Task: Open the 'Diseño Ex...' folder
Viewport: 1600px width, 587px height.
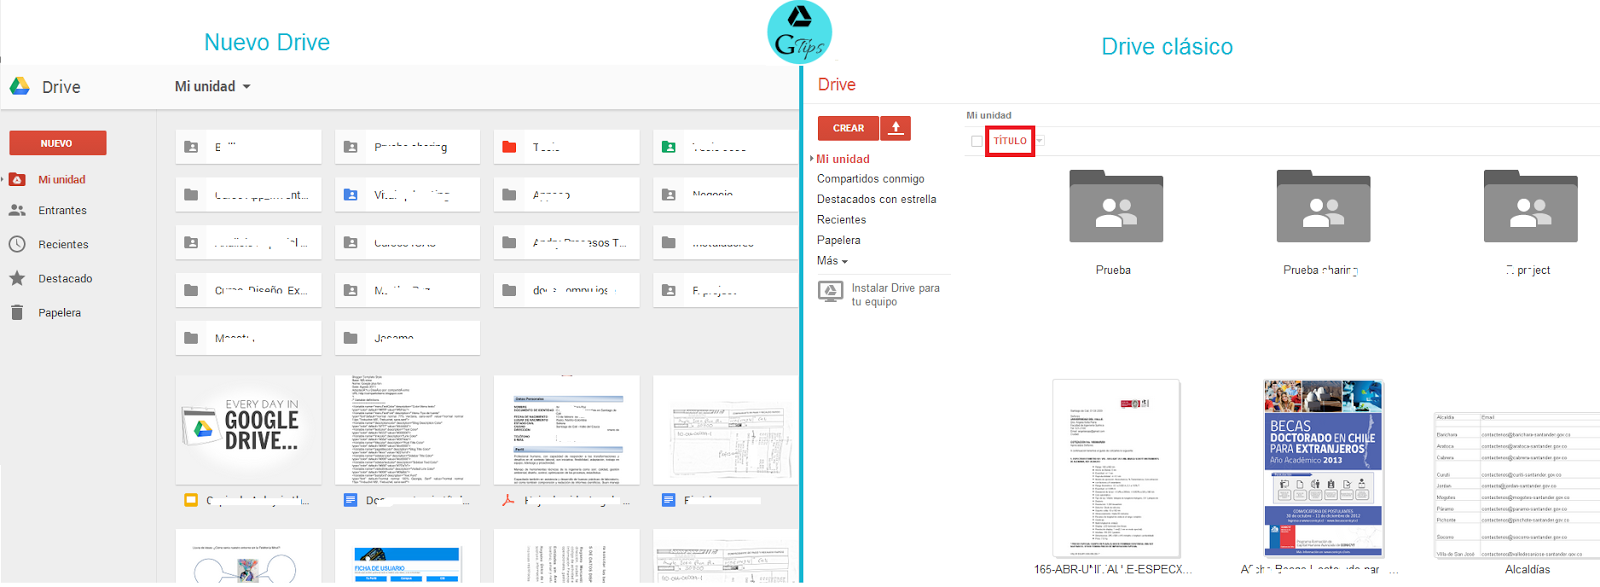Action: pos(248,290)
